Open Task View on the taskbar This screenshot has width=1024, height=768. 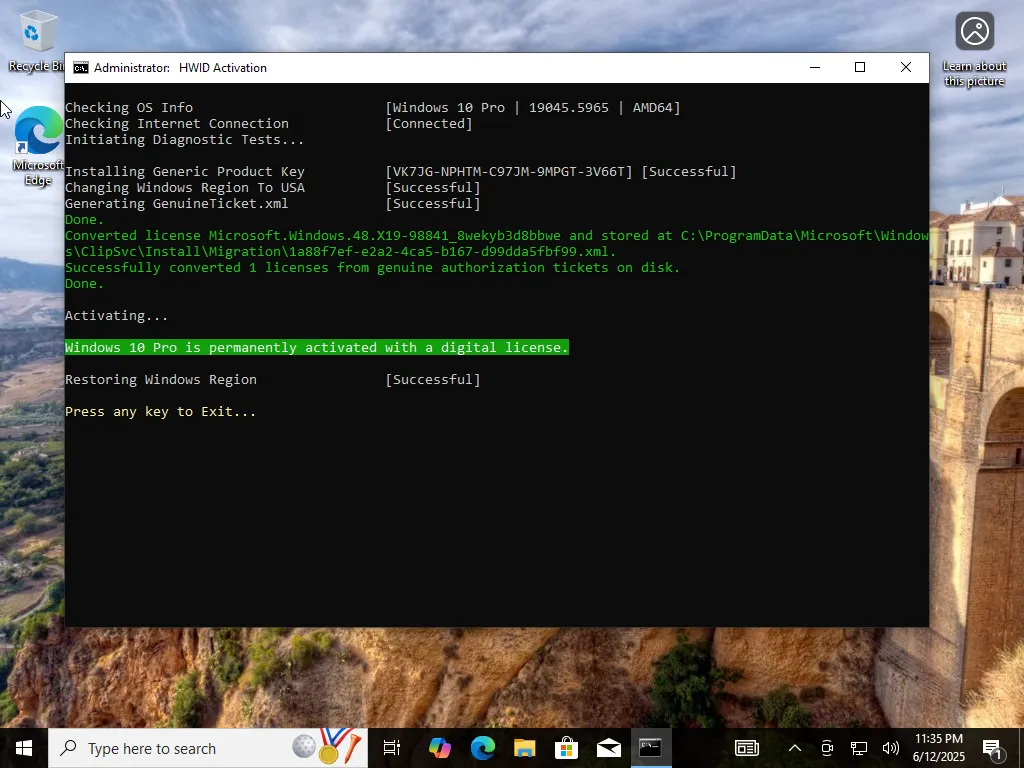click(392, 748)
